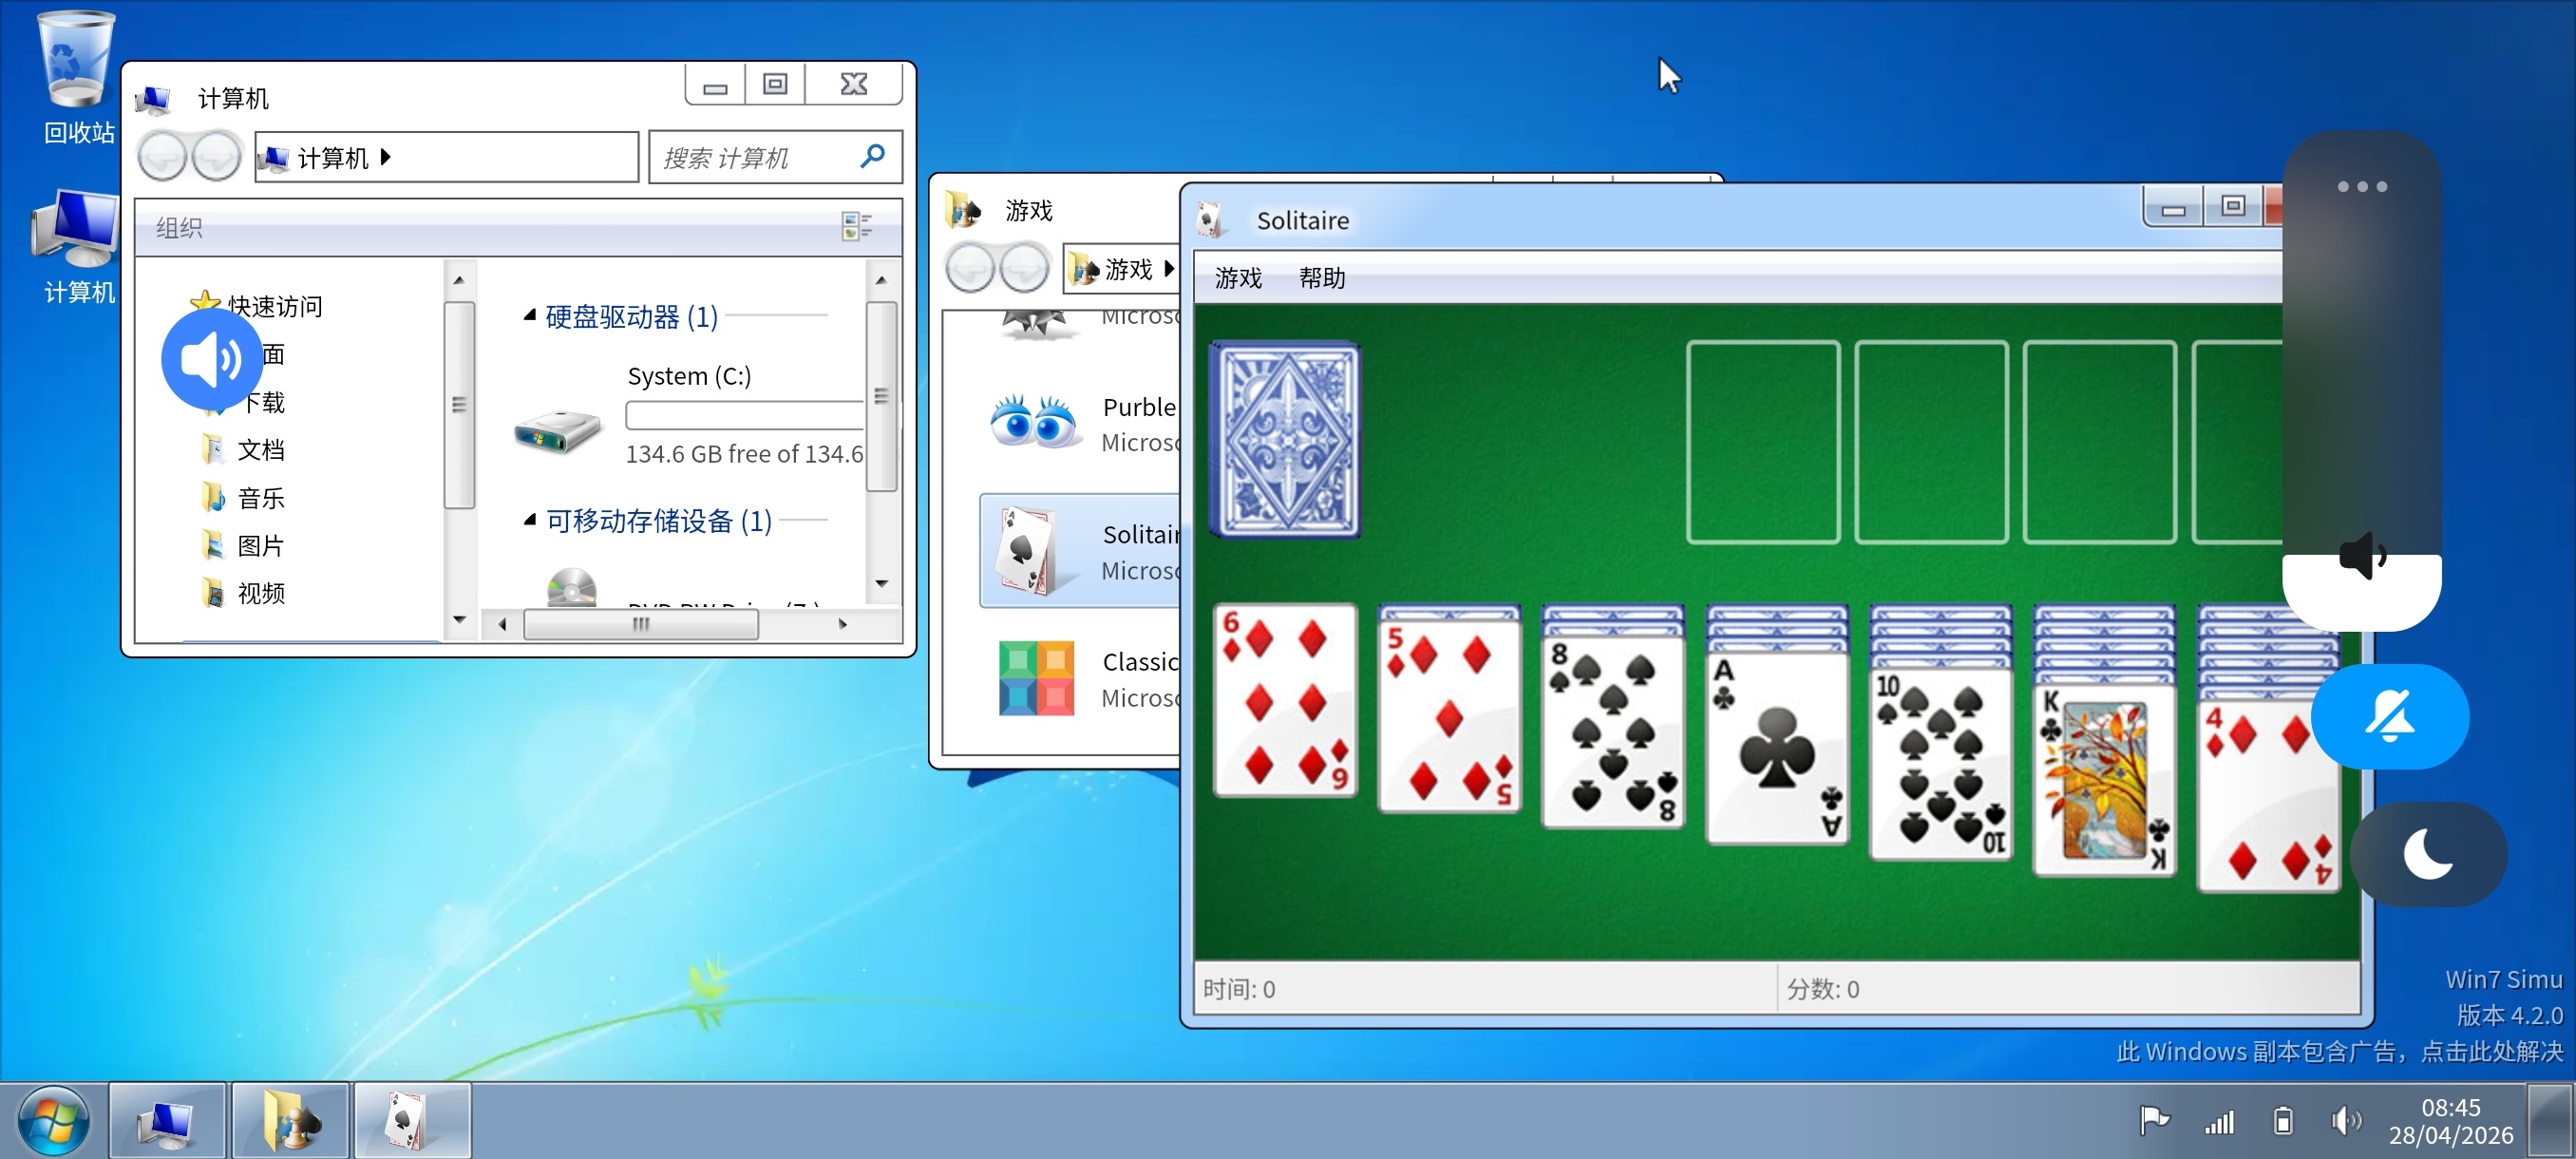
Task: Open the Pictures folder in sidebar
Action: pyautogui.click(x=243, y=546)
